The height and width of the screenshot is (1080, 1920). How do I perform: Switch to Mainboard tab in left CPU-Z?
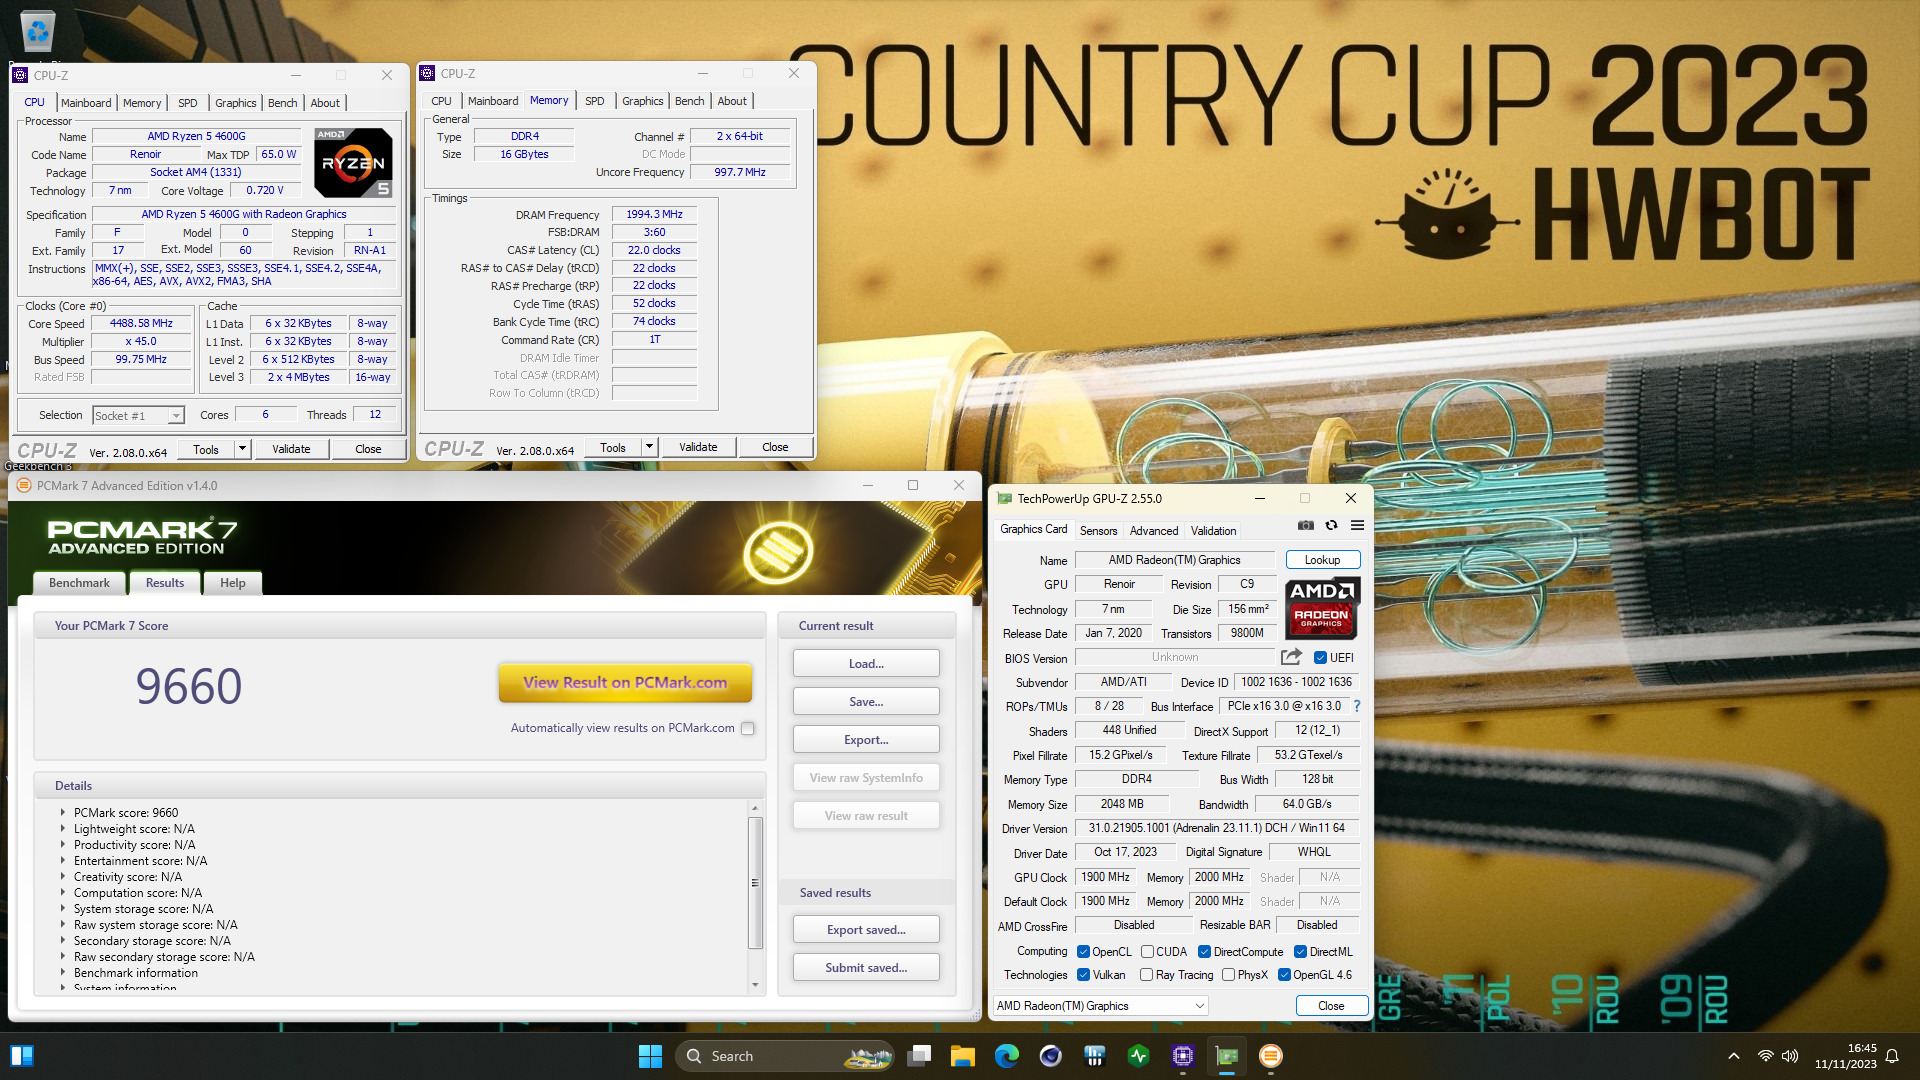tap(86, 103)
